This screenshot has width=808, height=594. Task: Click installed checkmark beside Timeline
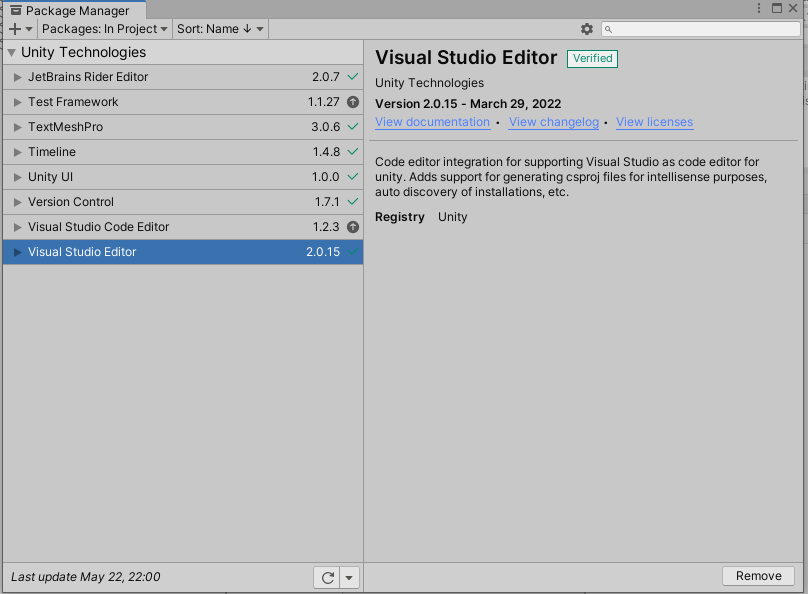click(x=352, y=151)
